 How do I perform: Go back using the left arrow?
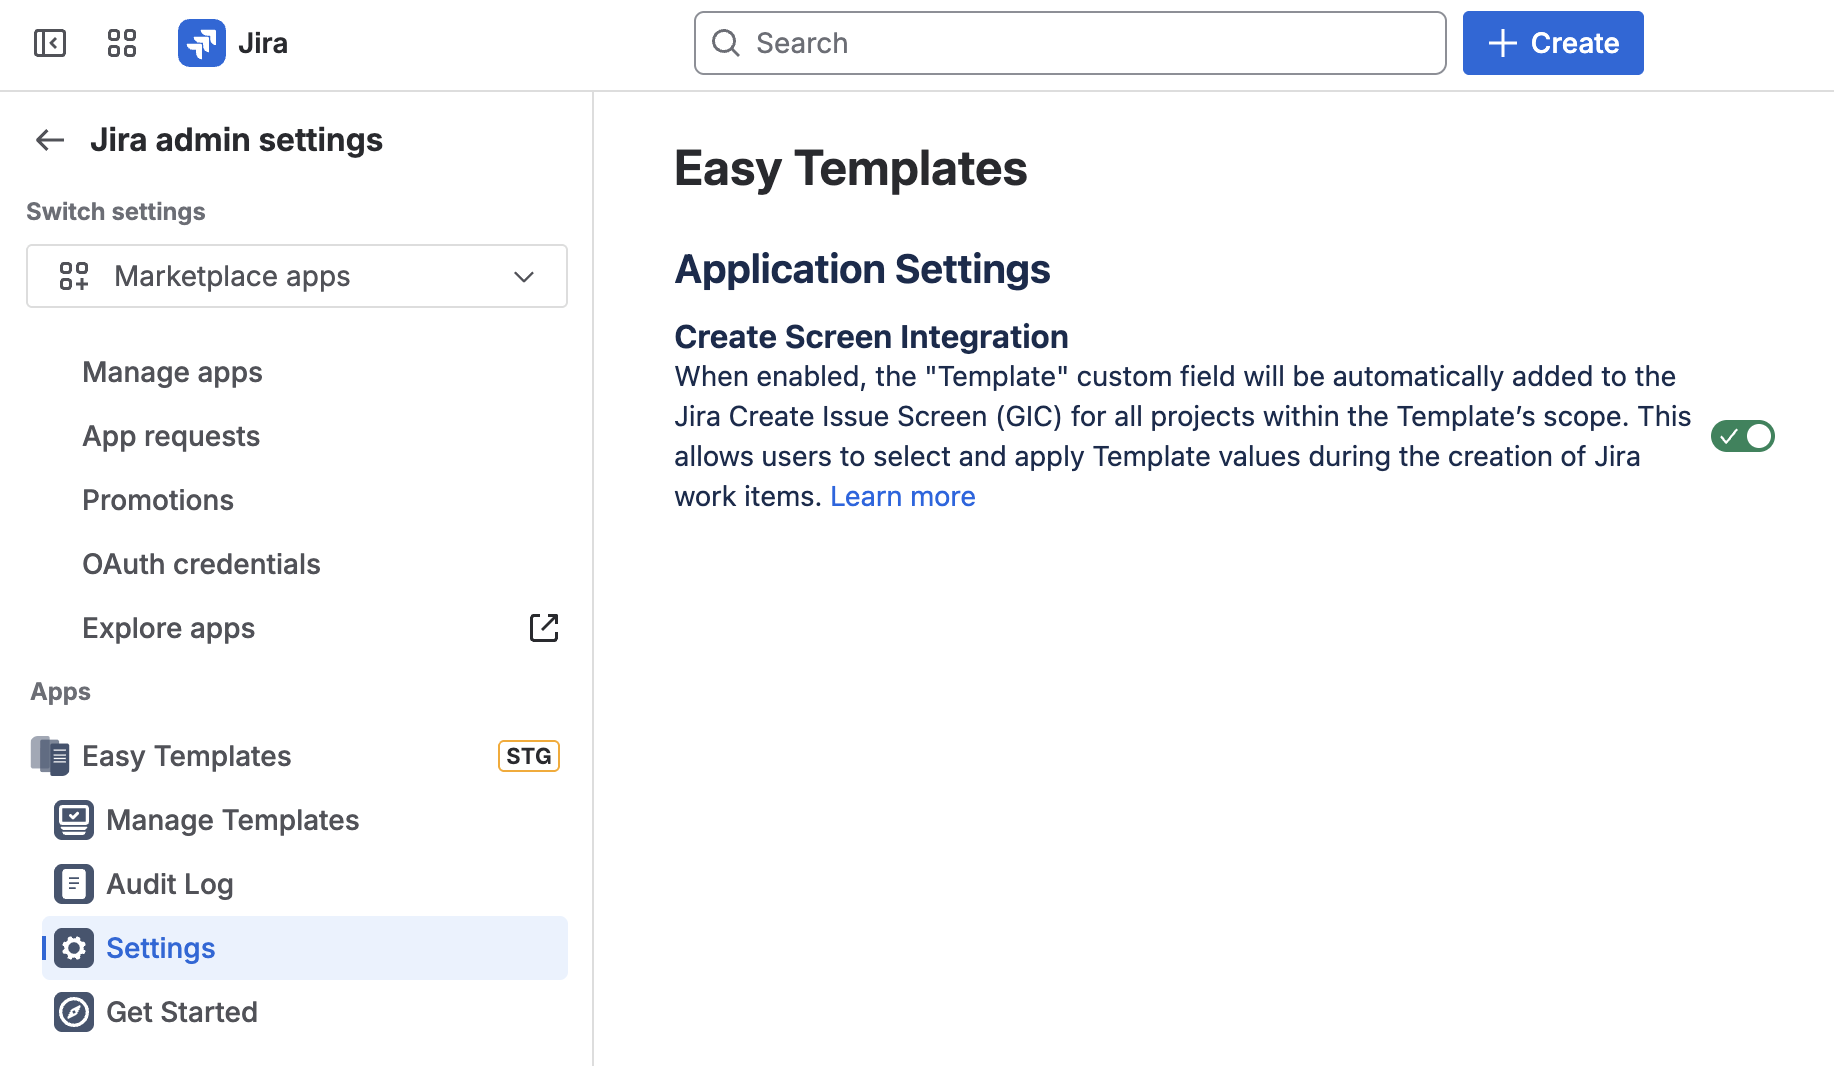coord(50,140)
